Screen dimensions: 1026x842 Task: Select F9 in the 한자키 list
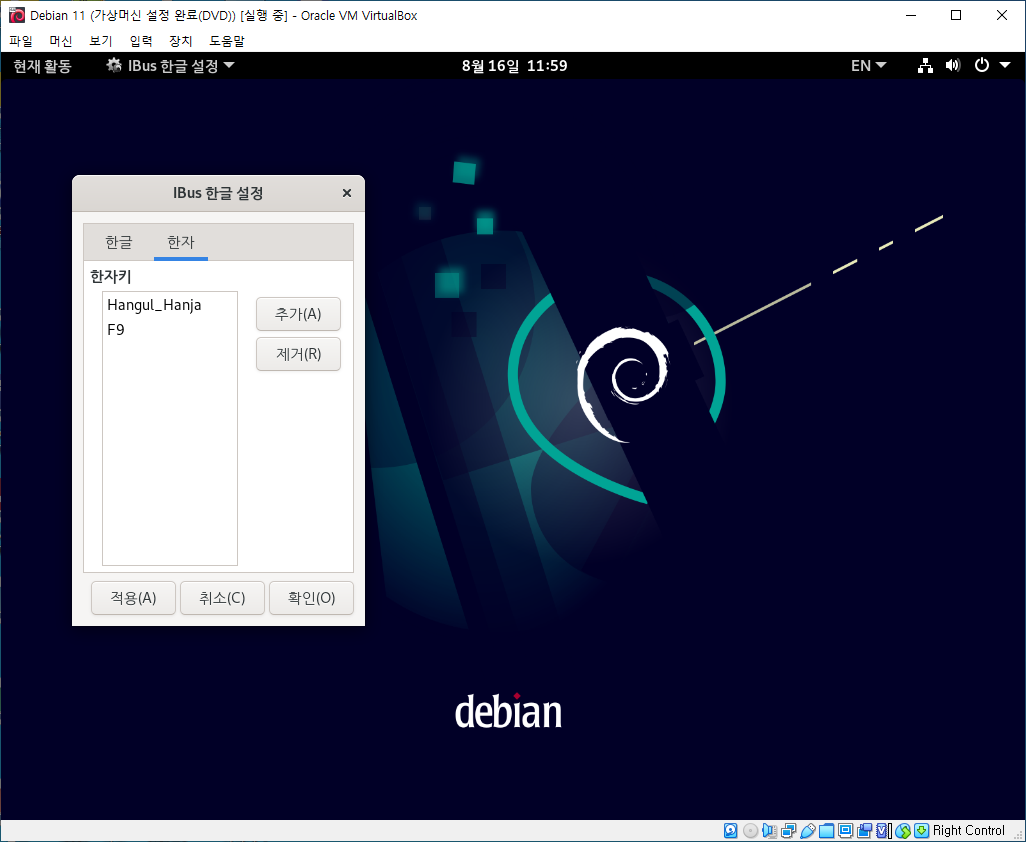[x=169, y=330]
